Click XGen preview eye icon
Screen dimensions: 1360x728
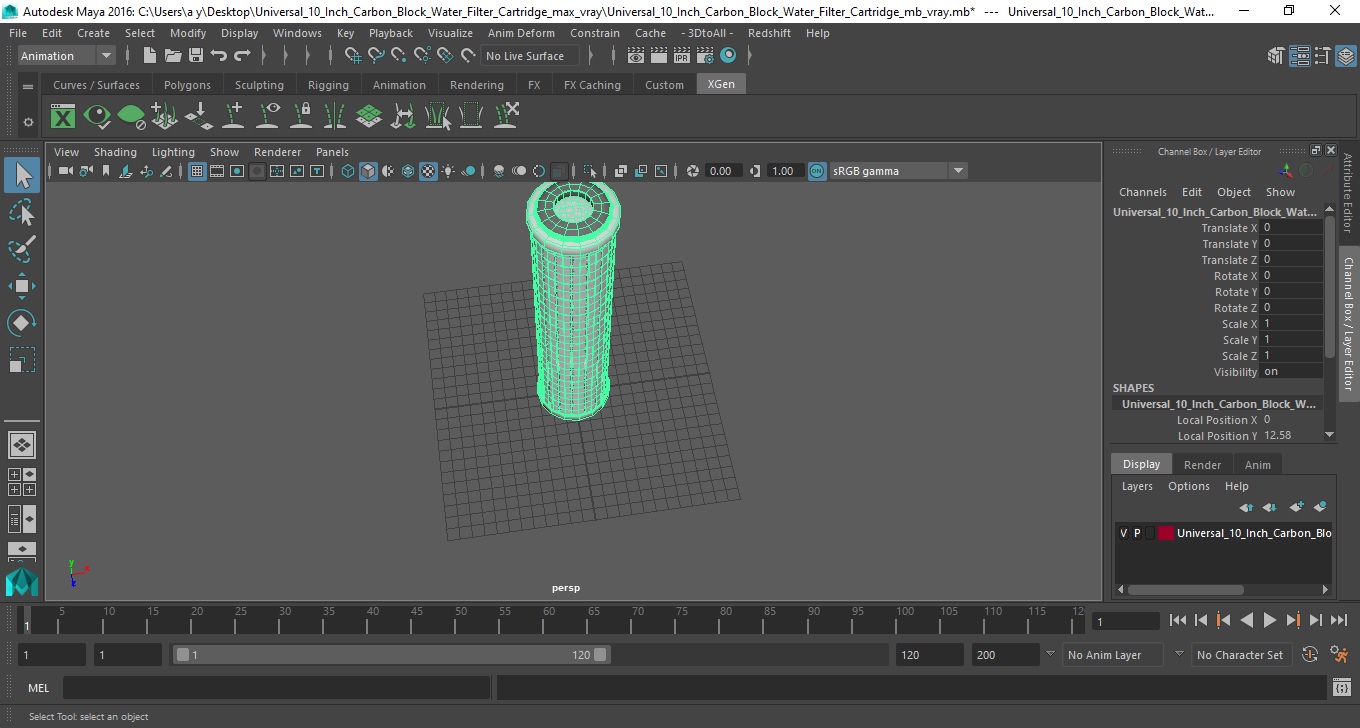(97, 117)
